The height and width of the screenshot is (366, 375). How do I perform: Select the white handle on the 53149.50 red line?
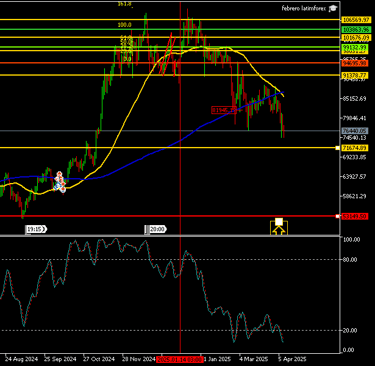(x=337, y=217)
